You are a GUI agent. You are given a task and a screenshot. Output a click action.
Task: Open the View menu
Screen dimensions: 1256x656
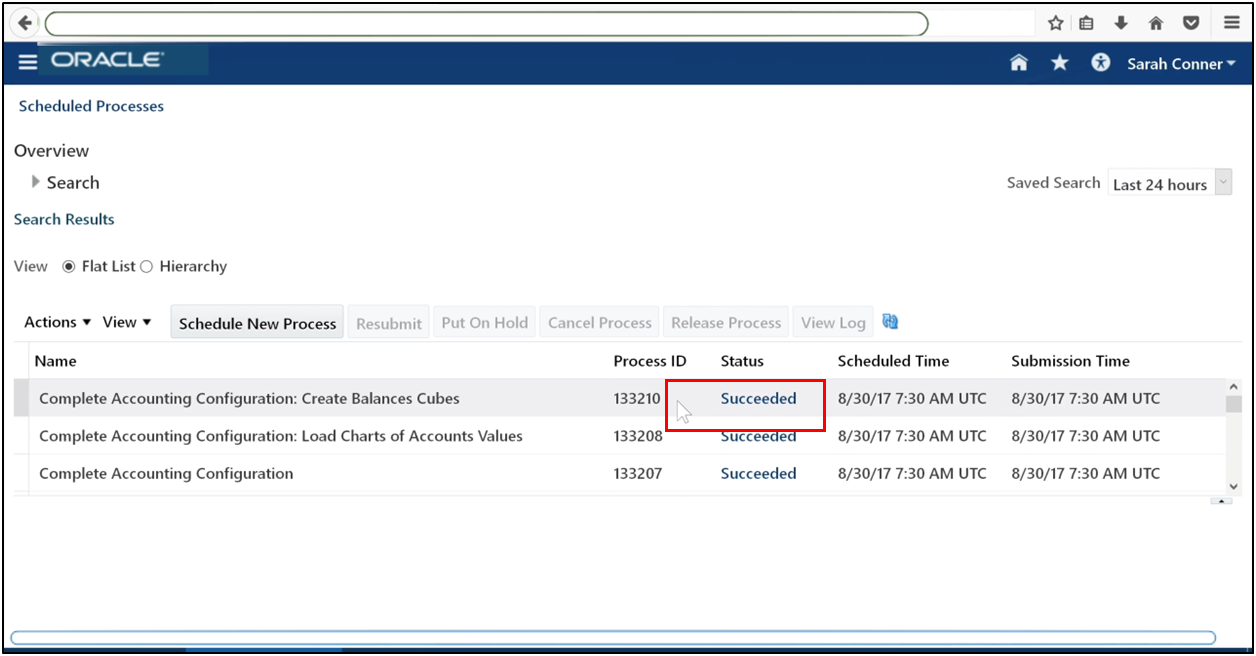[x=126, y=321]
